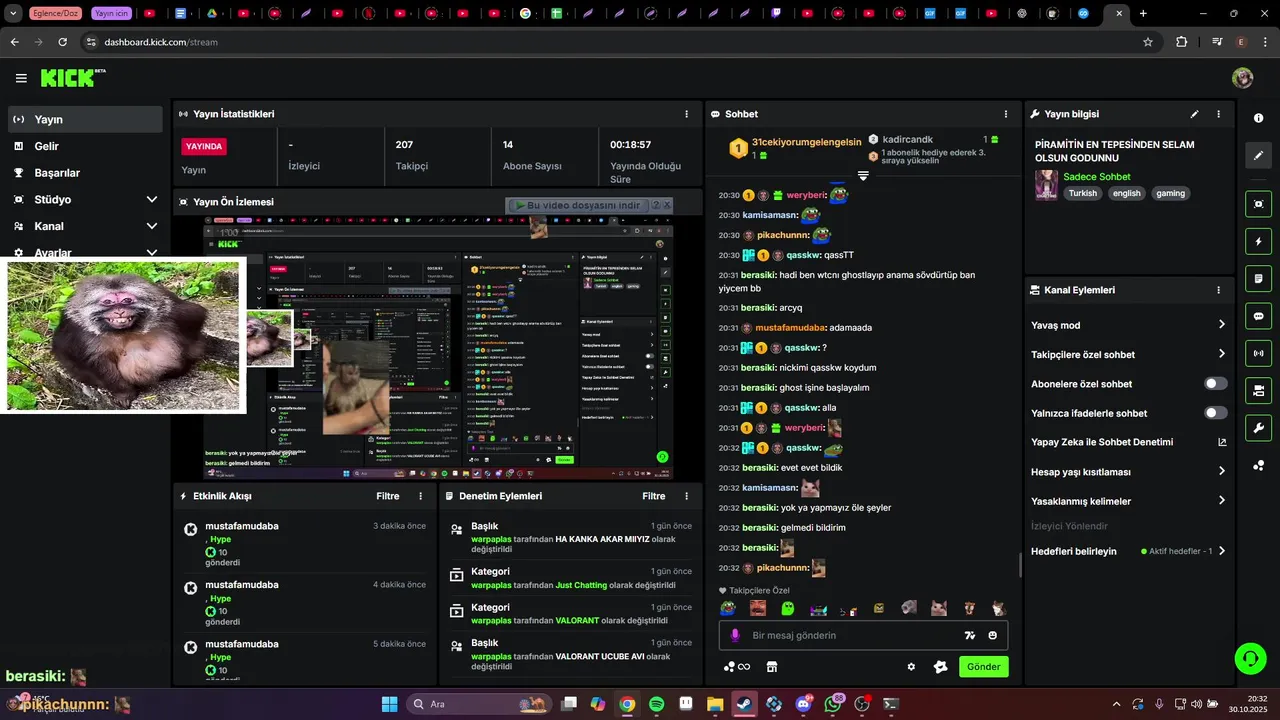Click Bu video dosyasını indir button
Screen dimensions: 1280x720
pos(581,205)
